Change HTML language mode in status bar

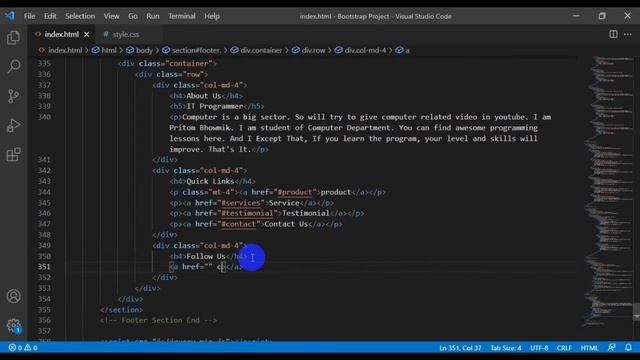click(x=589, y=348)
